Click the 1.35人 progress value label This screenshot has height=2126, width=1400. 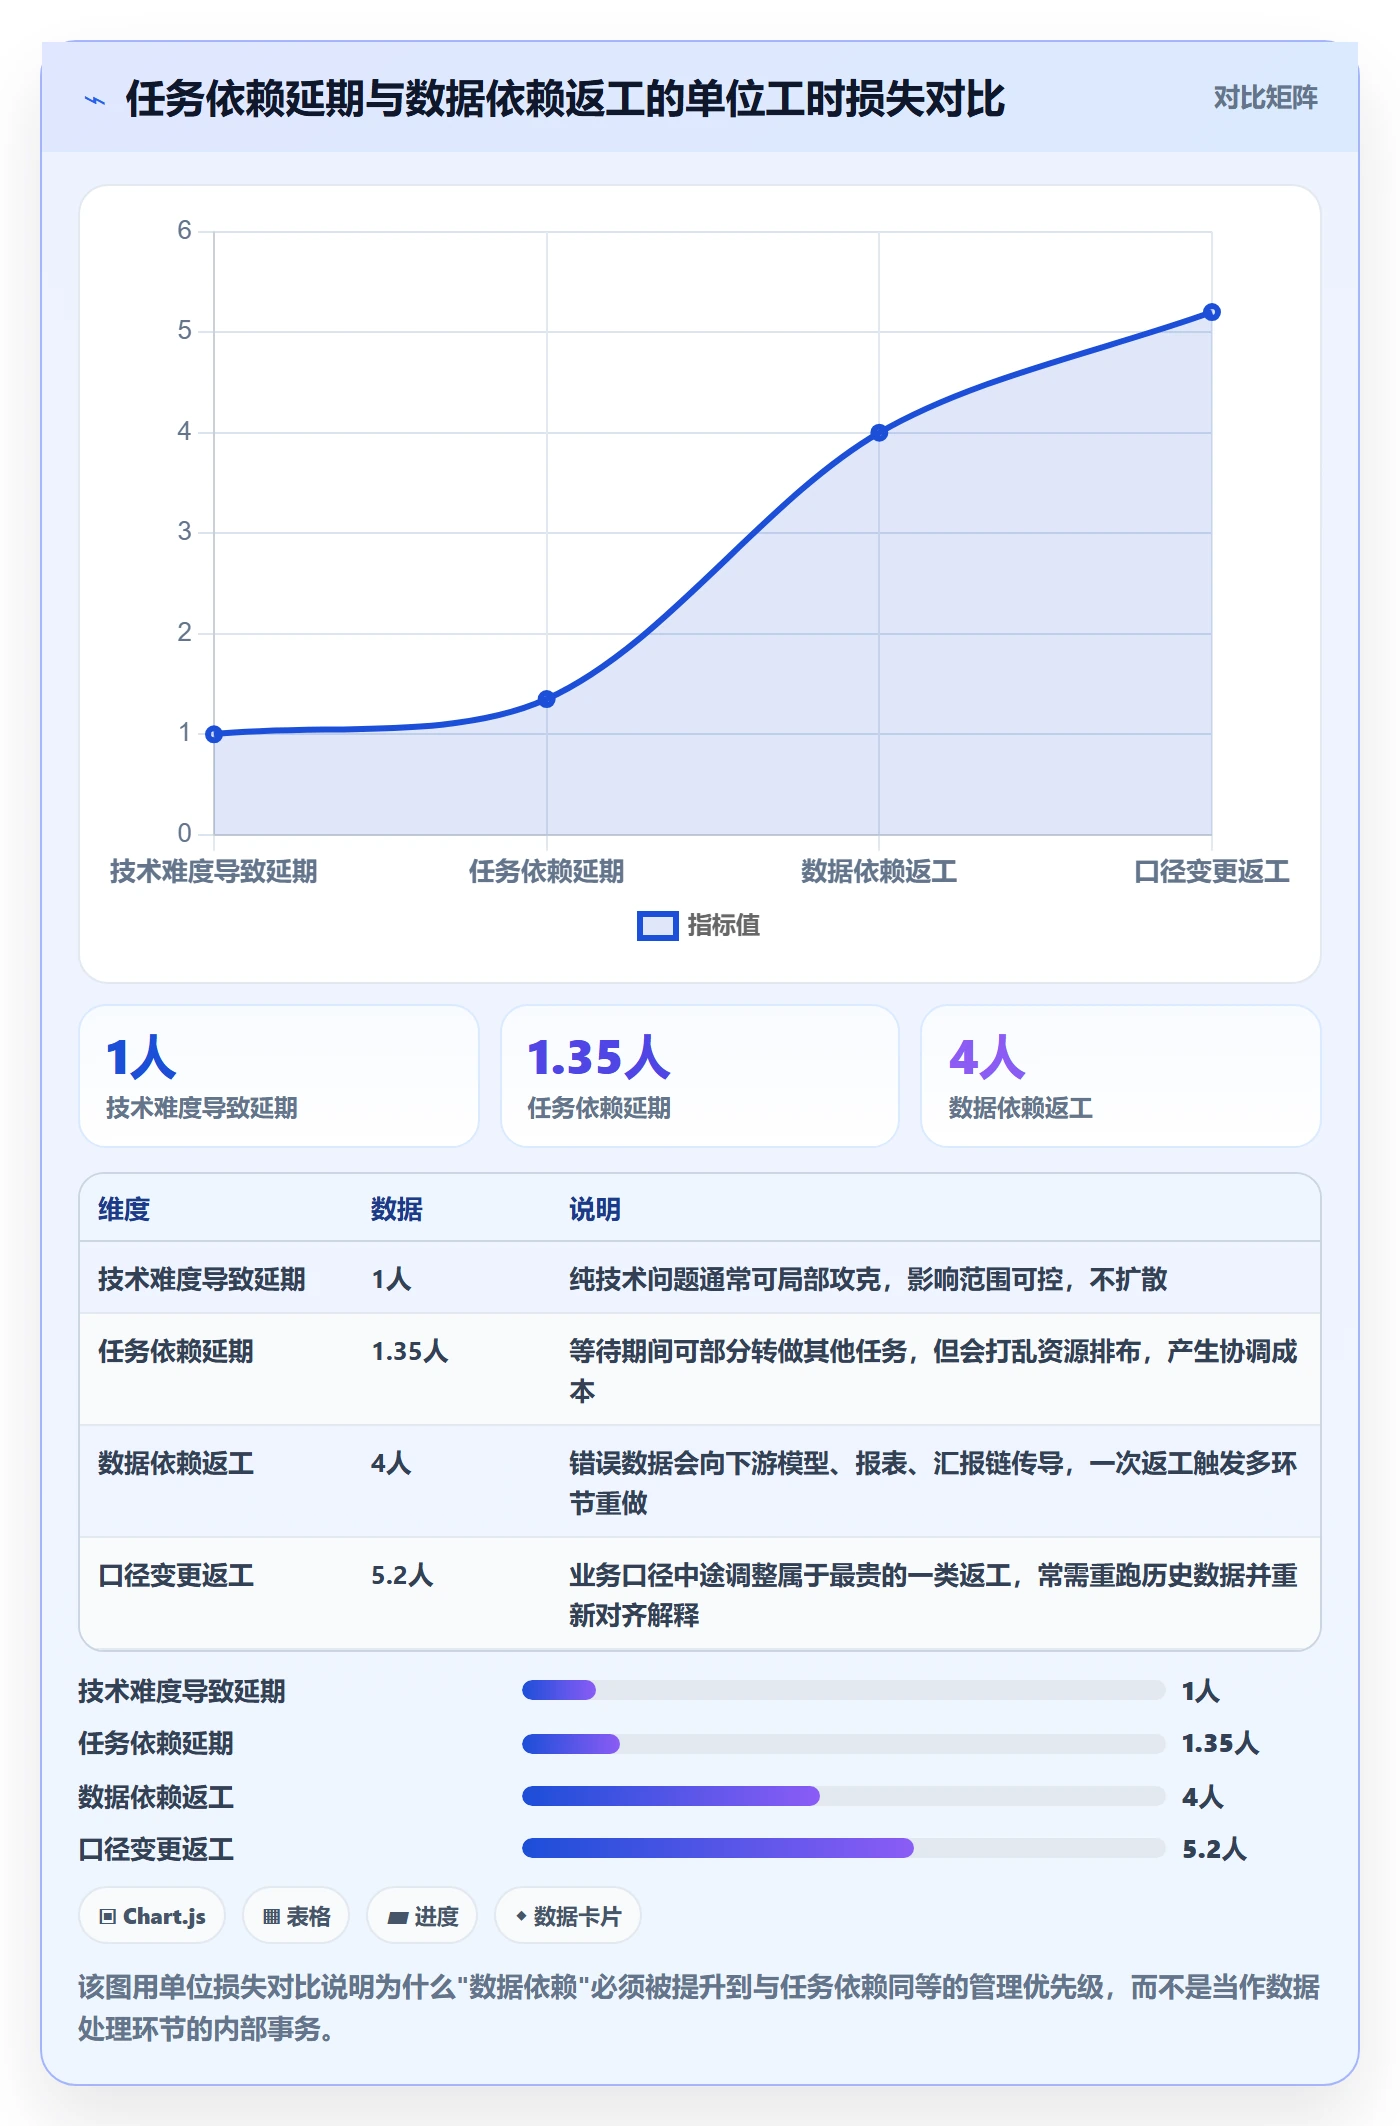click(x=1220, y=1743)
